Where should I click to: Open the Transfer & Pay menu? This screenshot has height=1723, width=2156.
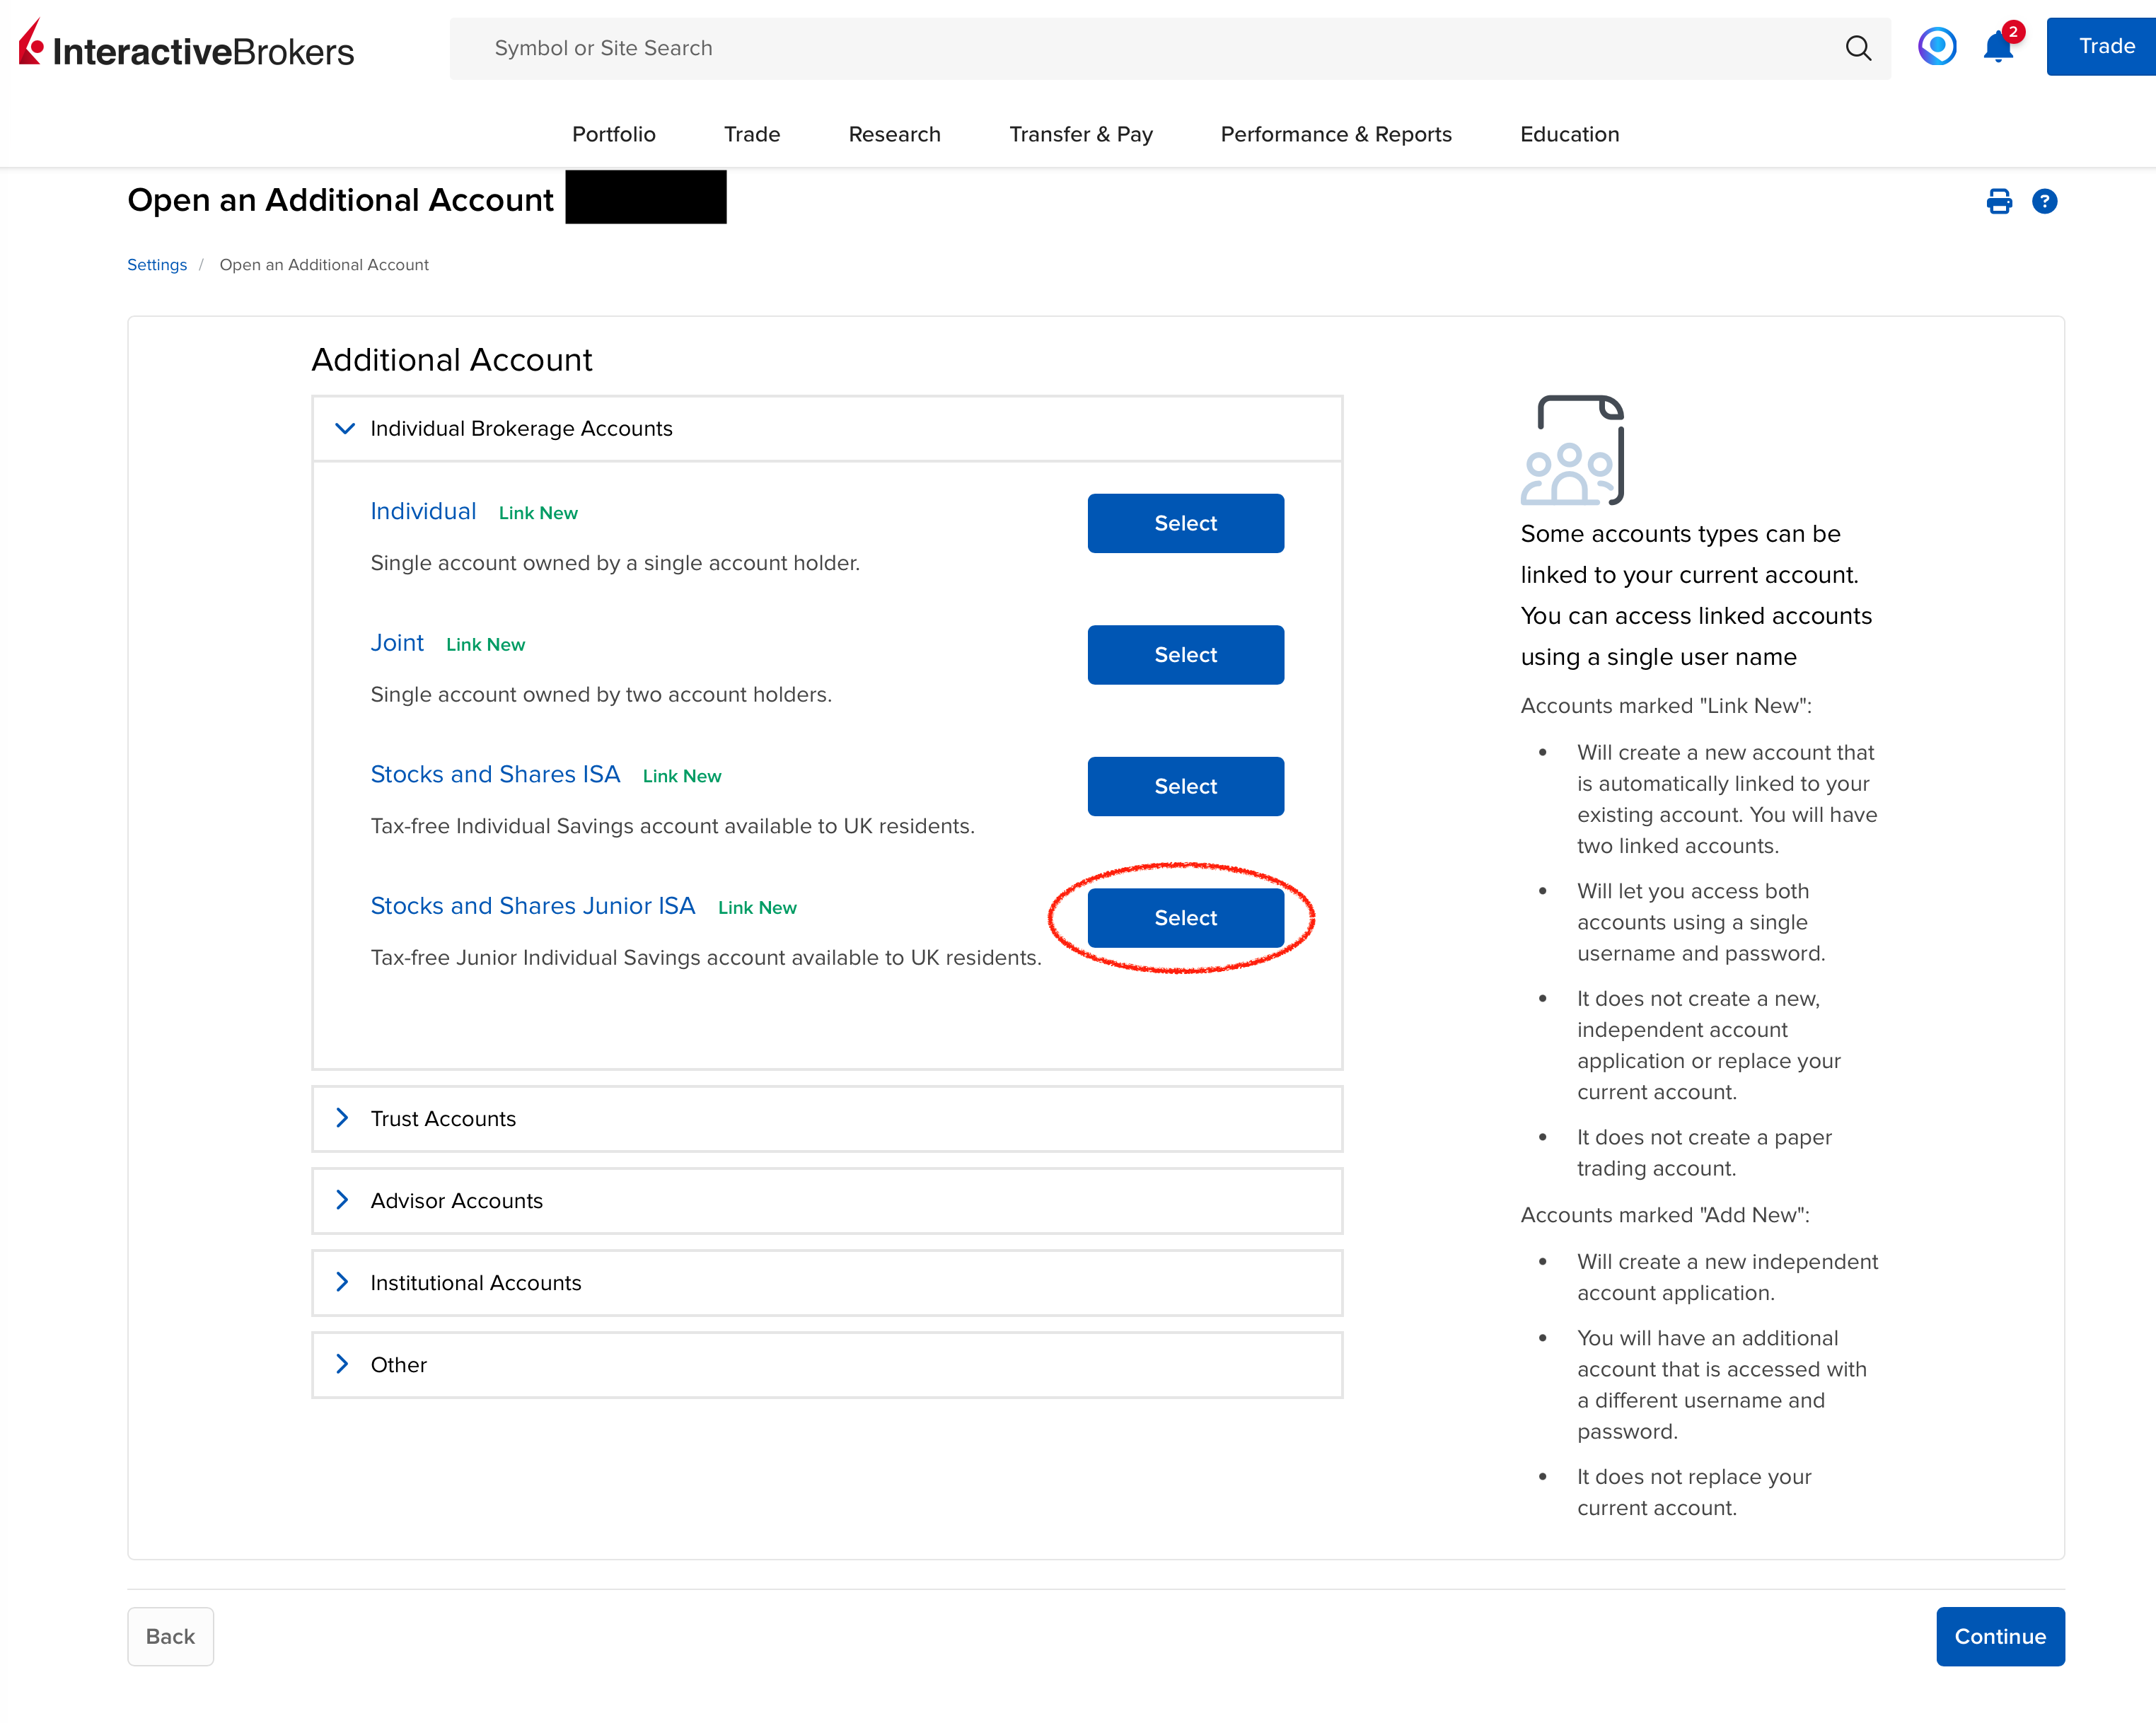point(1080,134)
